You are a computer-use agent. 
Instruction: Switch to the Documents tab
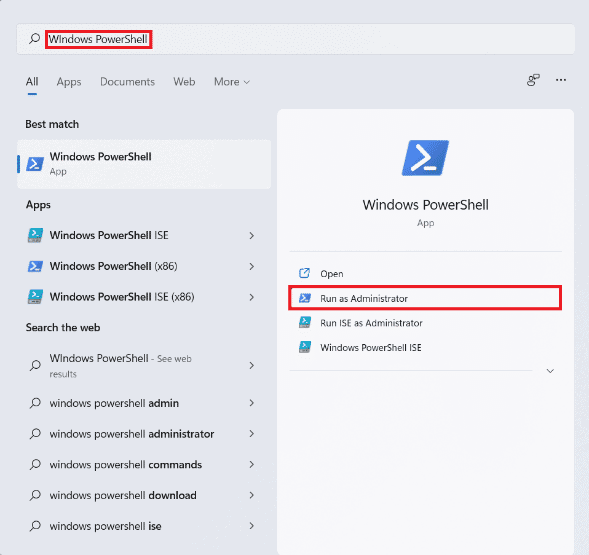(127, 82)
